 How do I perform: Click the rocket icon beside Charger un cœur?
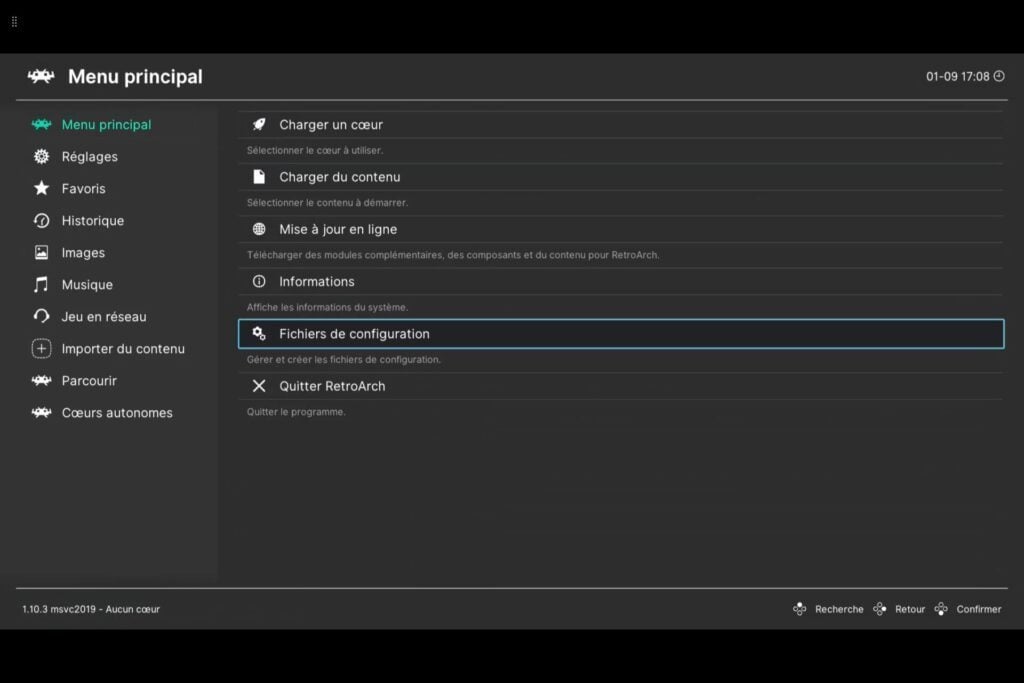point(259,124)
